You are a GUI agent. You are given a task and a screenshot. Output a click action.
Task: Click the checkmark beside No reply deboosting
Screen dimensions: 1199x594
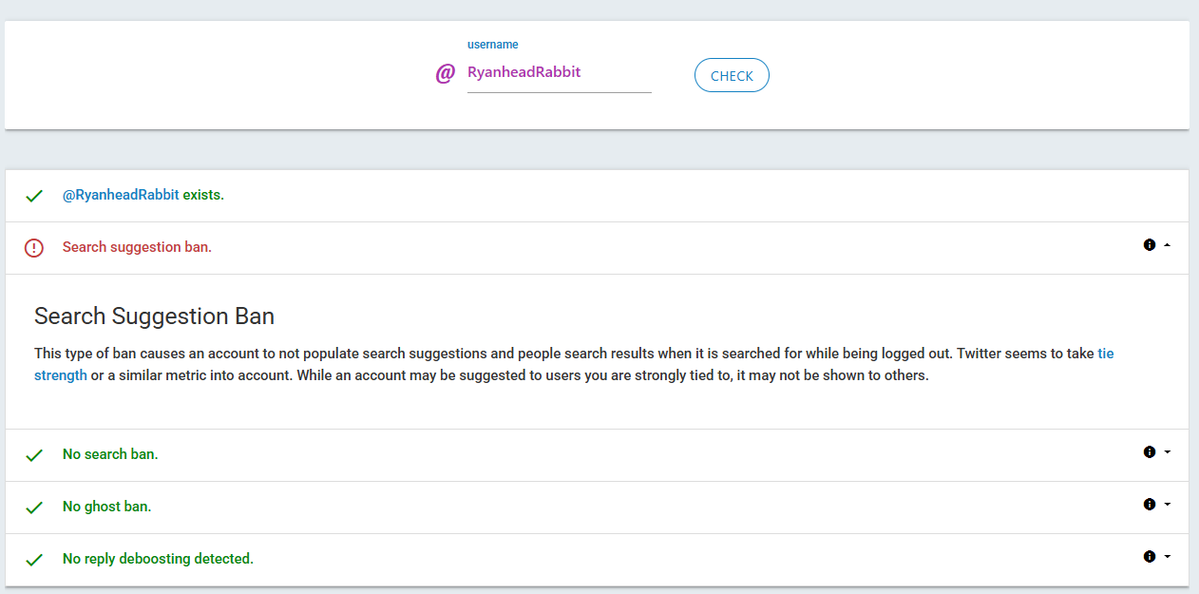point(34,560)
